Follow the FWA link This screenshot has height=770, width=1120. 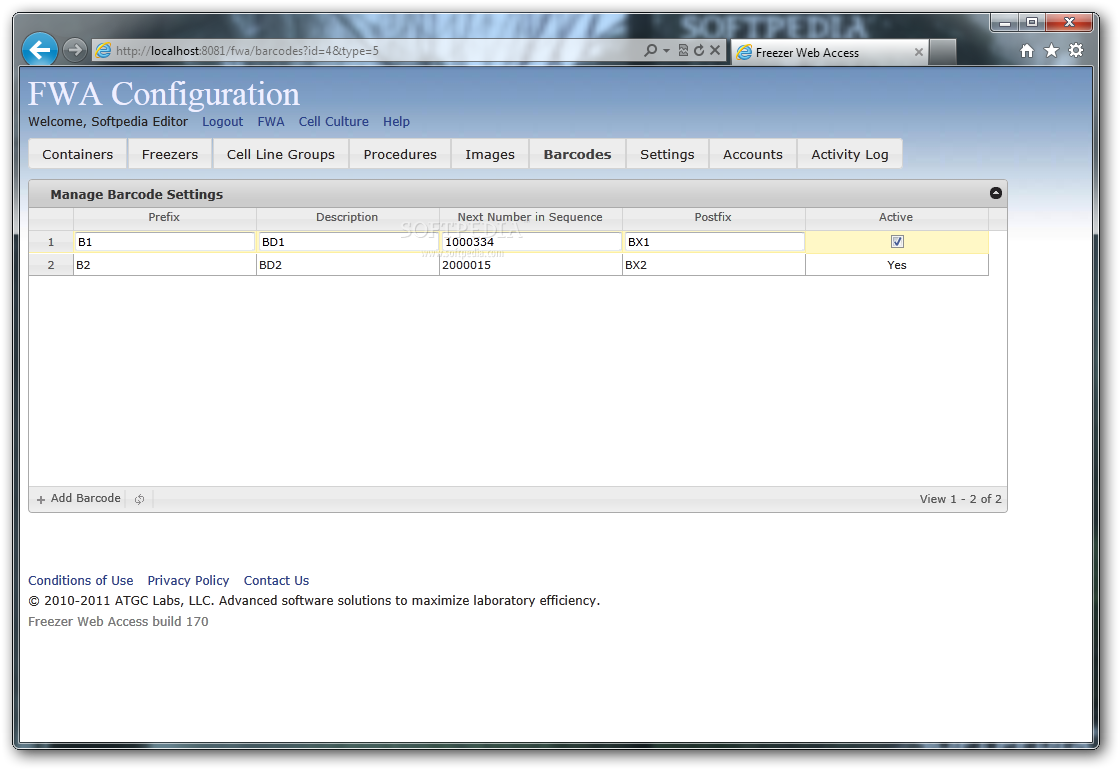(271, 121)
